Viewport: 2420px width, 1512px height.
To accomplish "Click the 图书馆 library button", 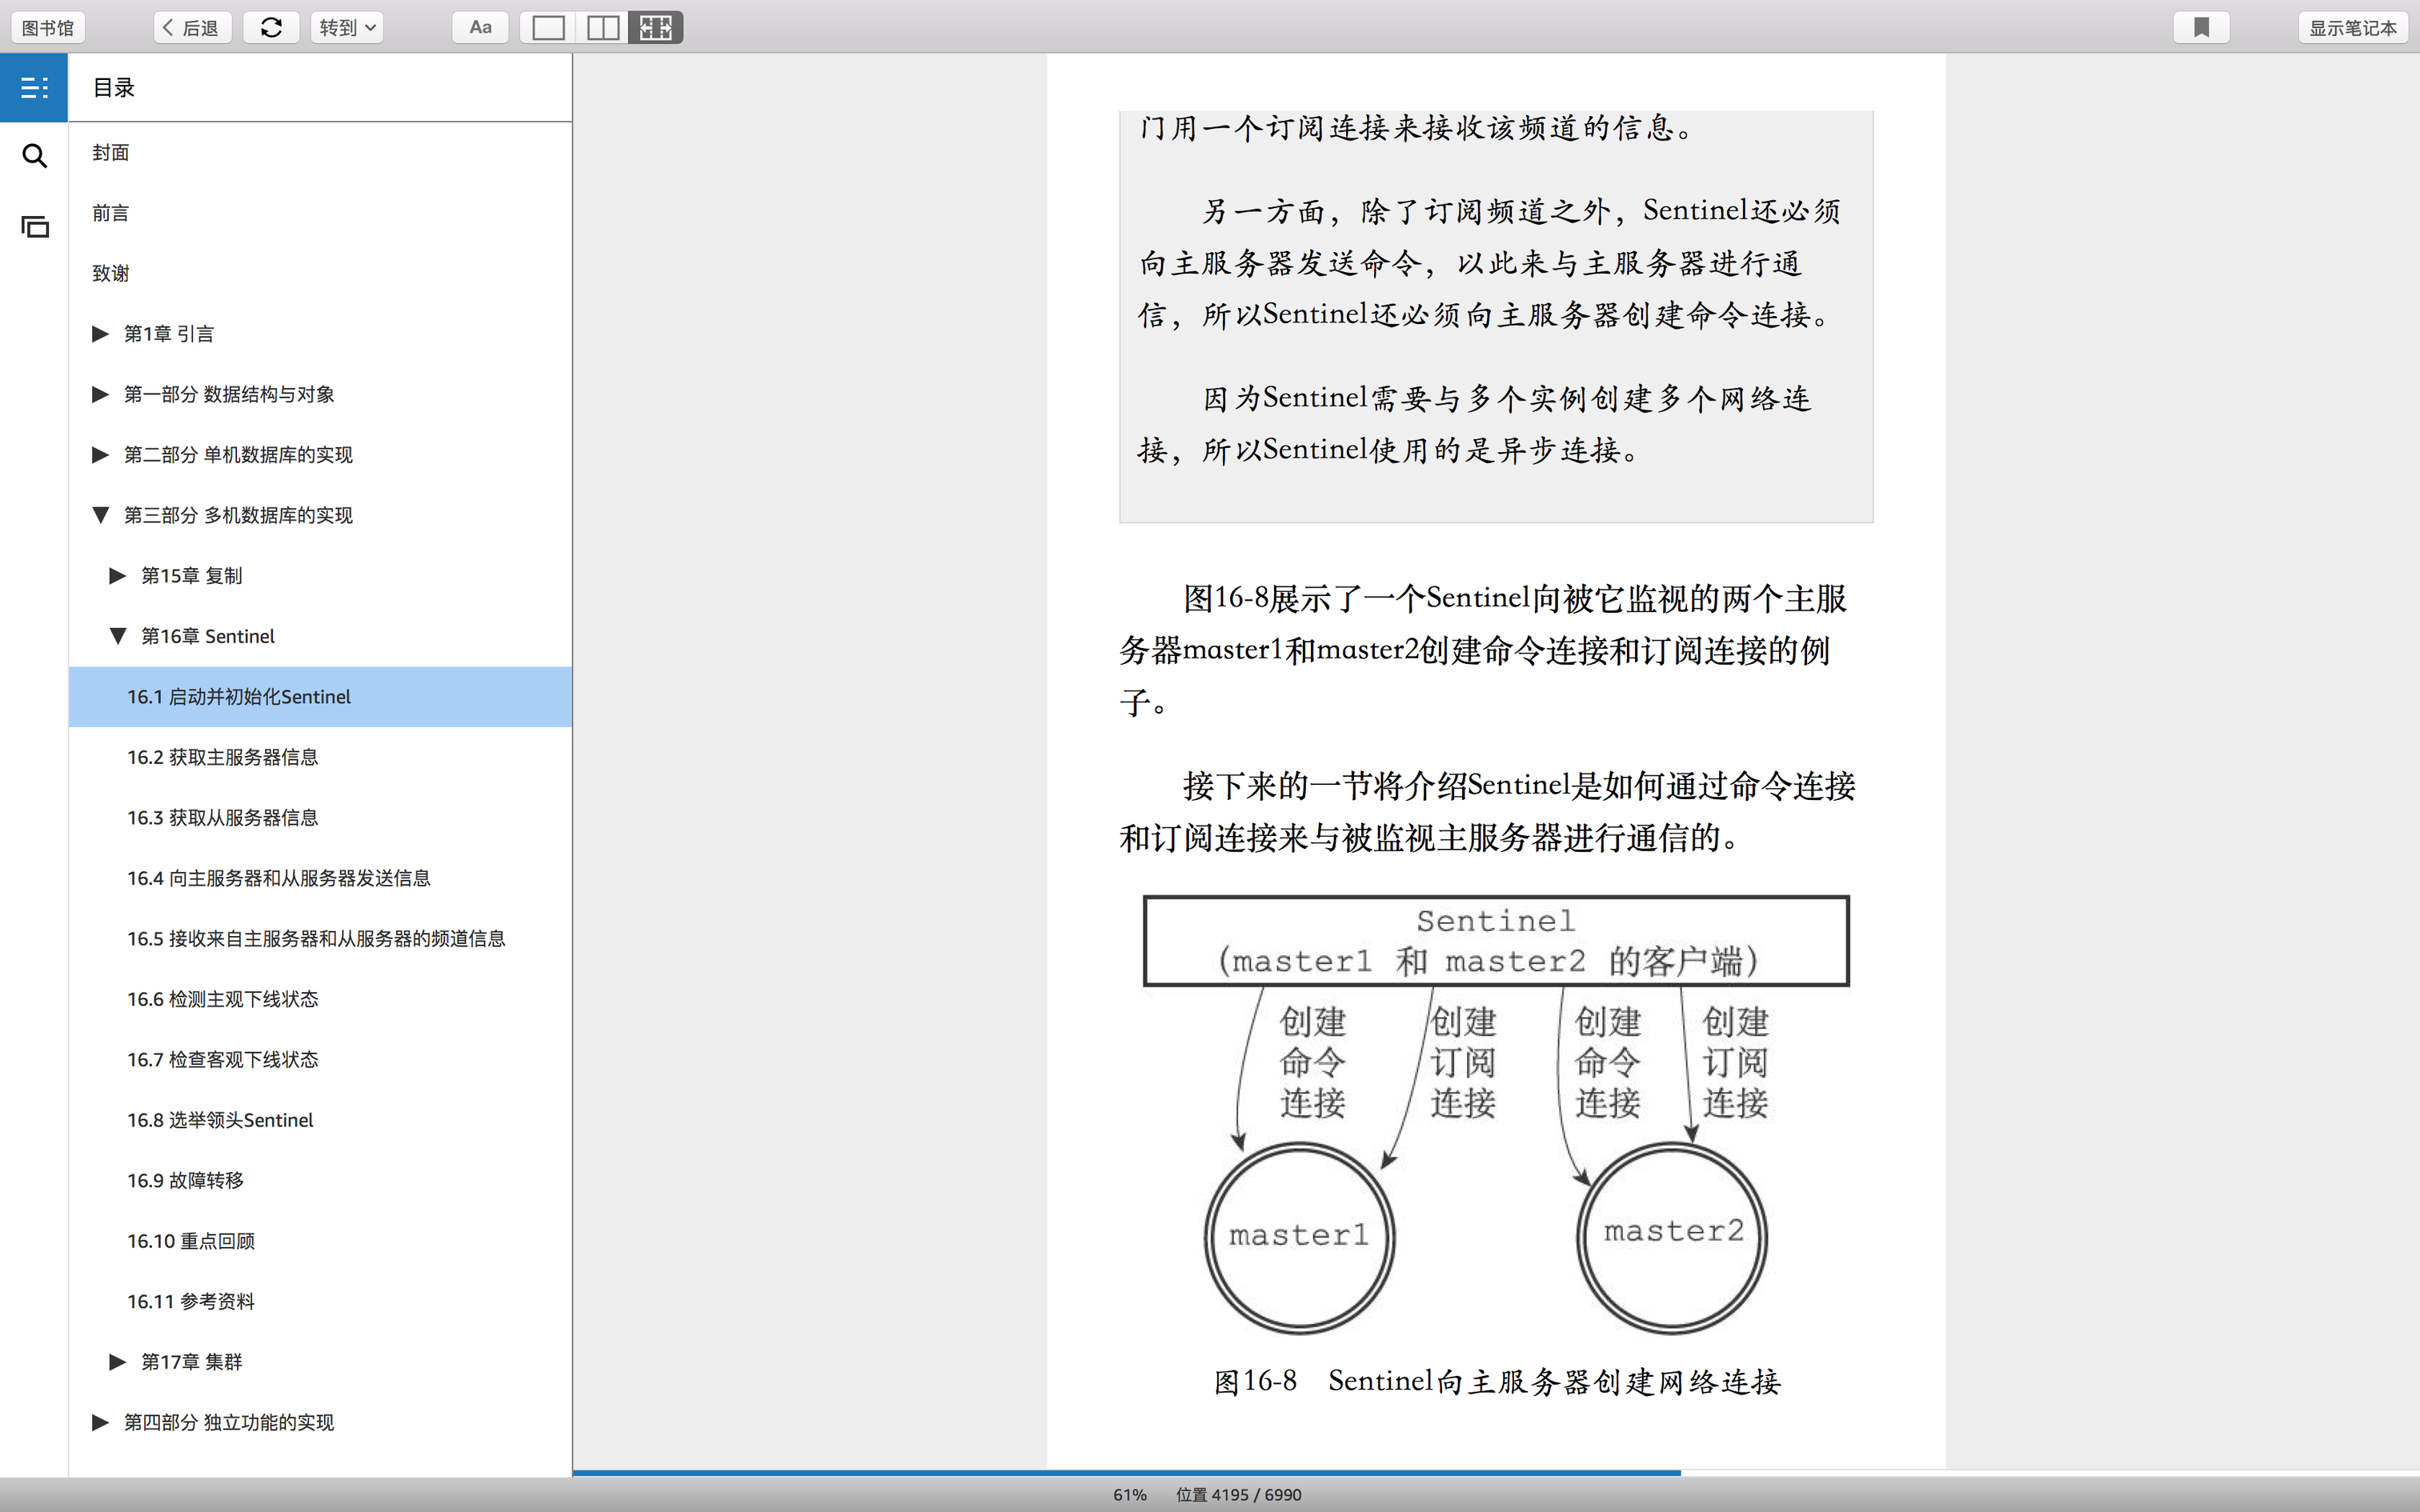I will pos(48,28).
